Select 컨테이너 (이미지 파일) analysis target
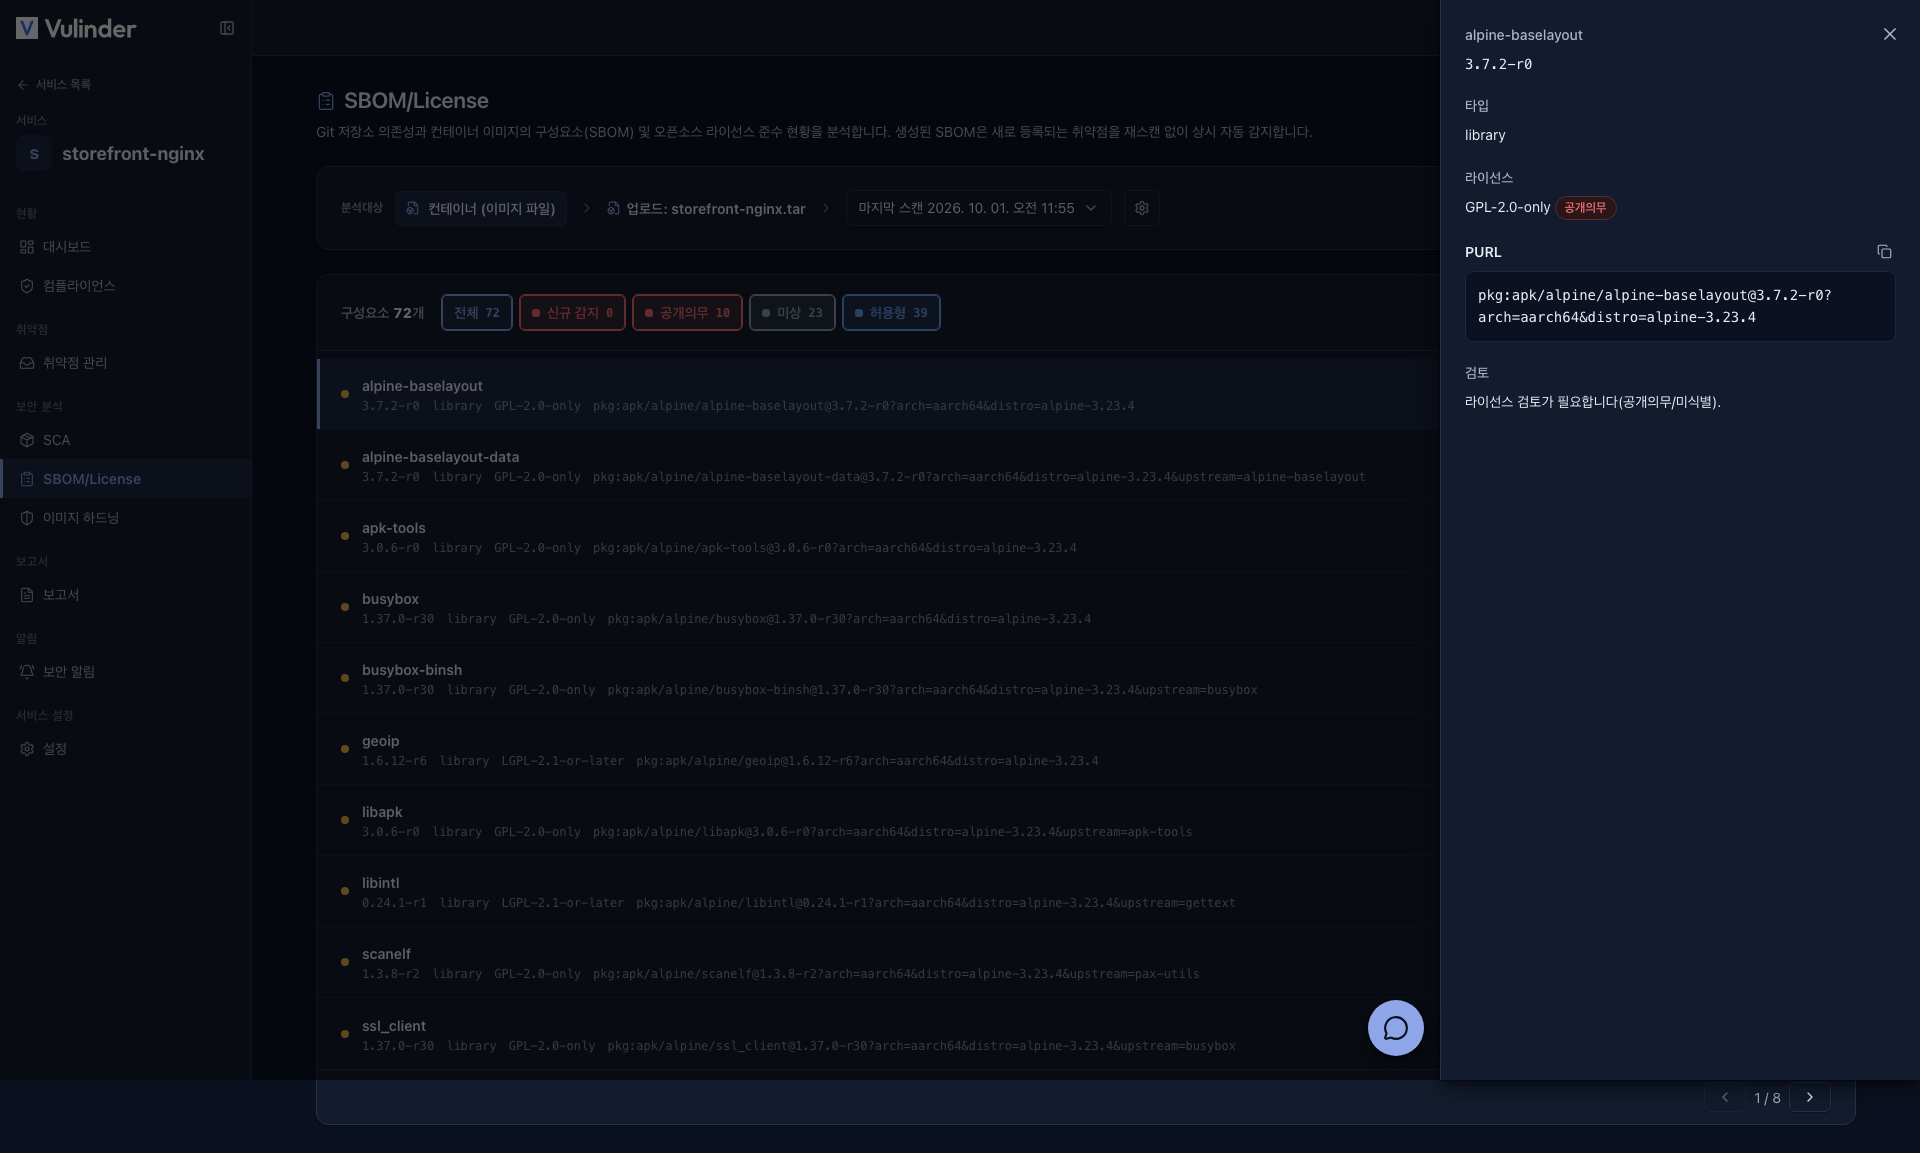The image size is (1920, 1153). pyautogui.click(x=481, y=208)
